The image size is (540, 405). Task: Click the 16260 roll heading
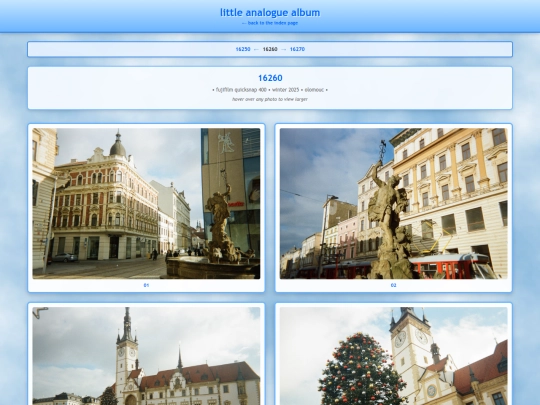click(270, 78)
